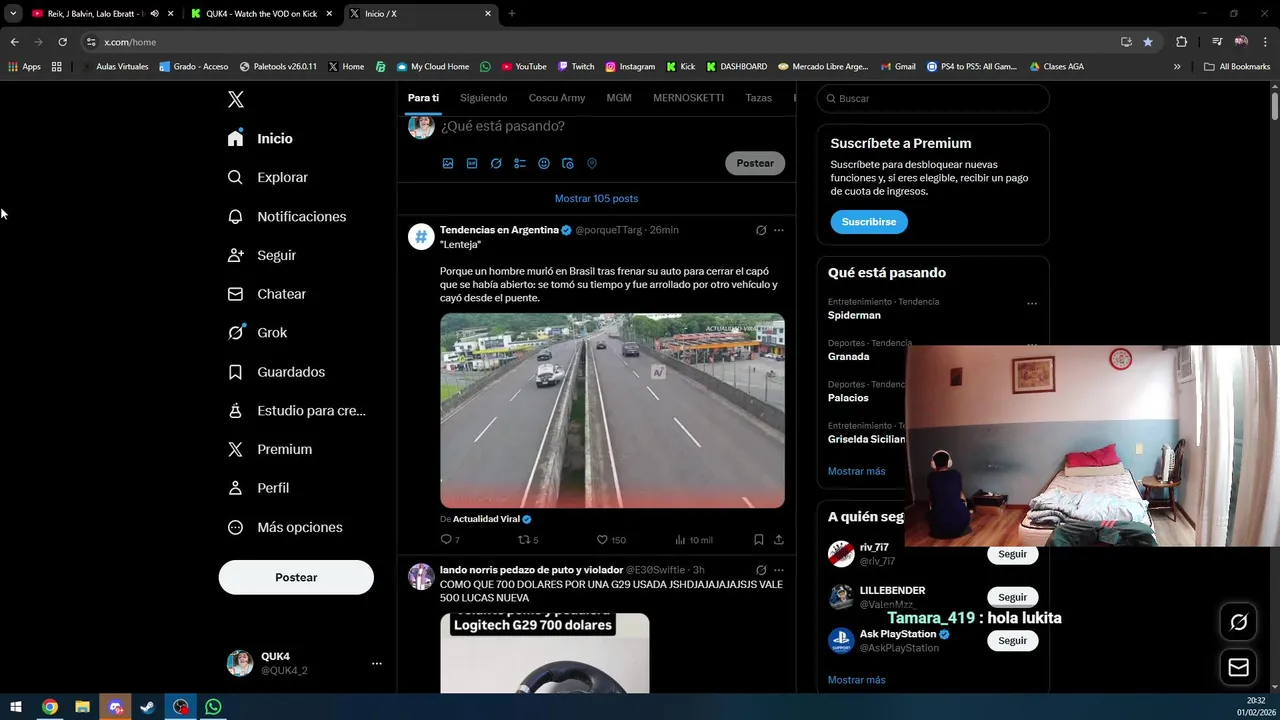Expand hidden bookmarks chevron
The width and height of the screenshot is (1280, 720).
coord(1177,67)
